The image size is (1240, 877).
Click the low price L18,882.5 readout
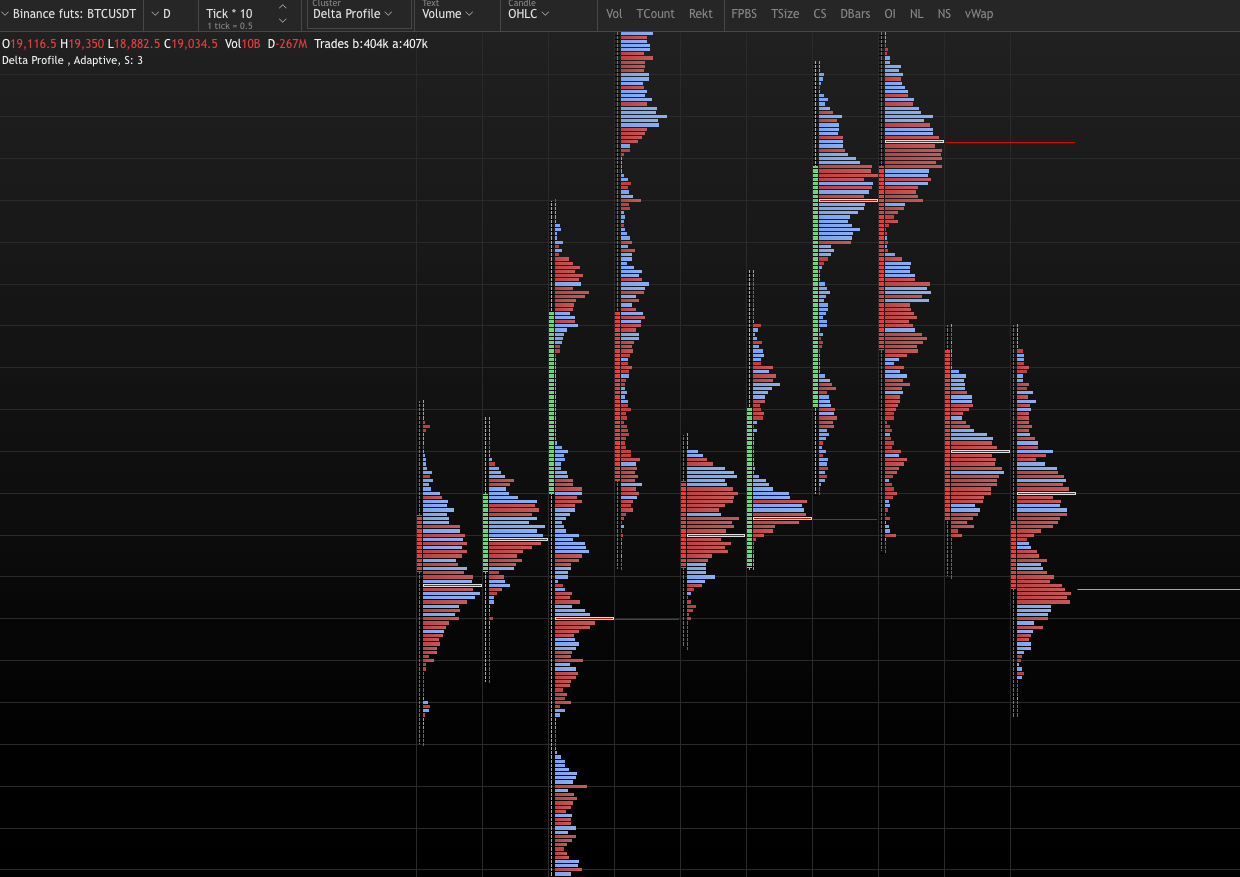tap(134, 44)
